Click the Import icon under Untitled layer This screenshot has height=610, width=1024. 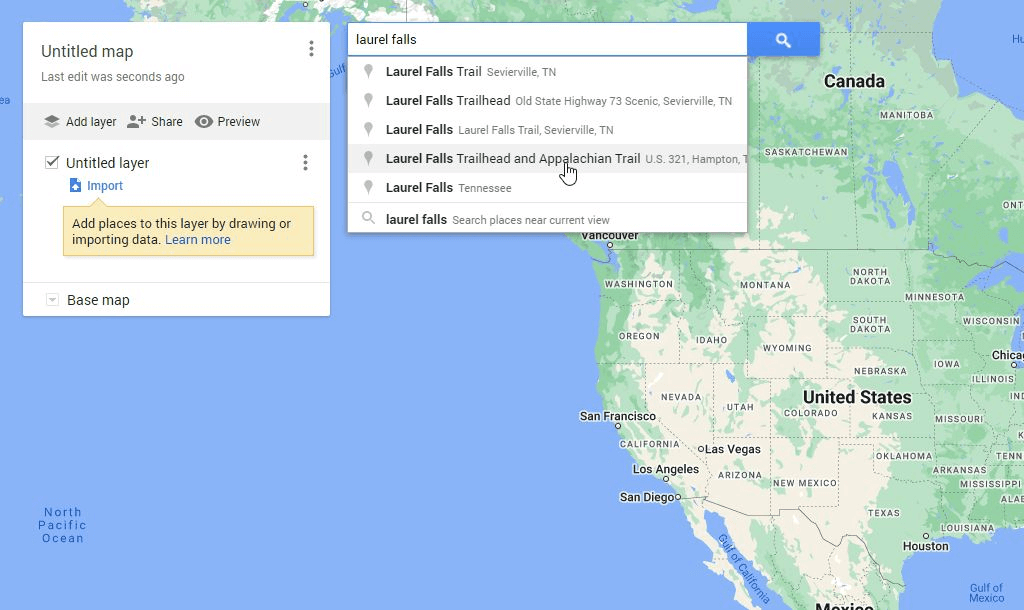[76, 185]
